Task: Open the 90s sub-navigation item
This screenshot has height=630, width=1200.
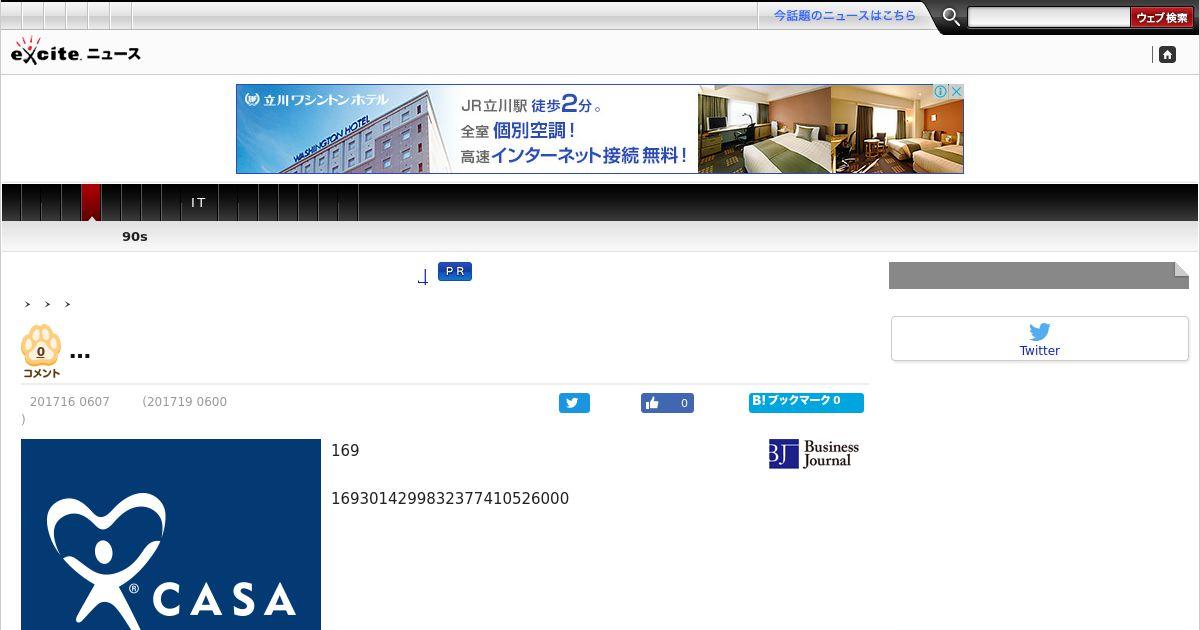Action: [x=135, y=237]
